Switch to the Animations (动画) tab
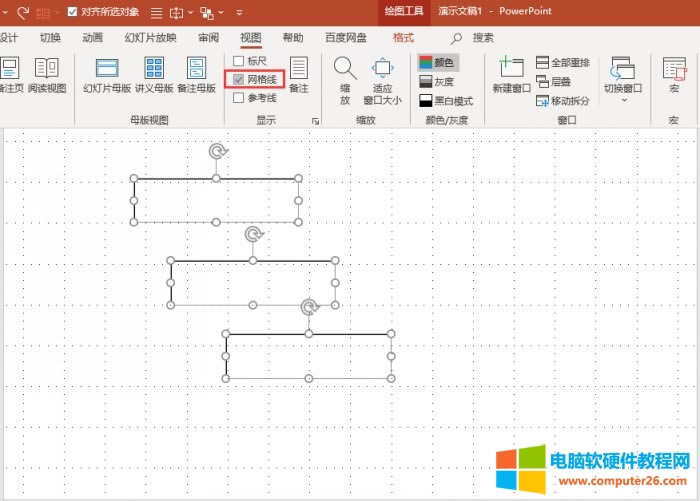This screenshot has width=700, height=501. click(92, 38)
